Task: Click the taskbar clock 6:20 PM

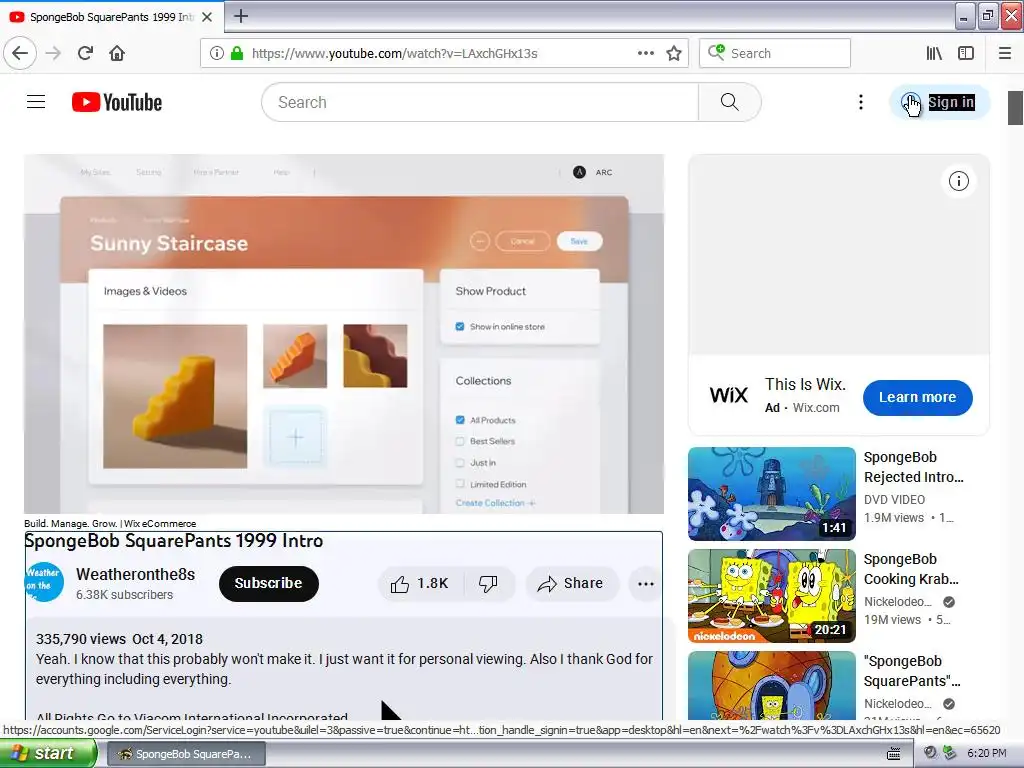Action: pyautogui.click(x=986, y=754)
